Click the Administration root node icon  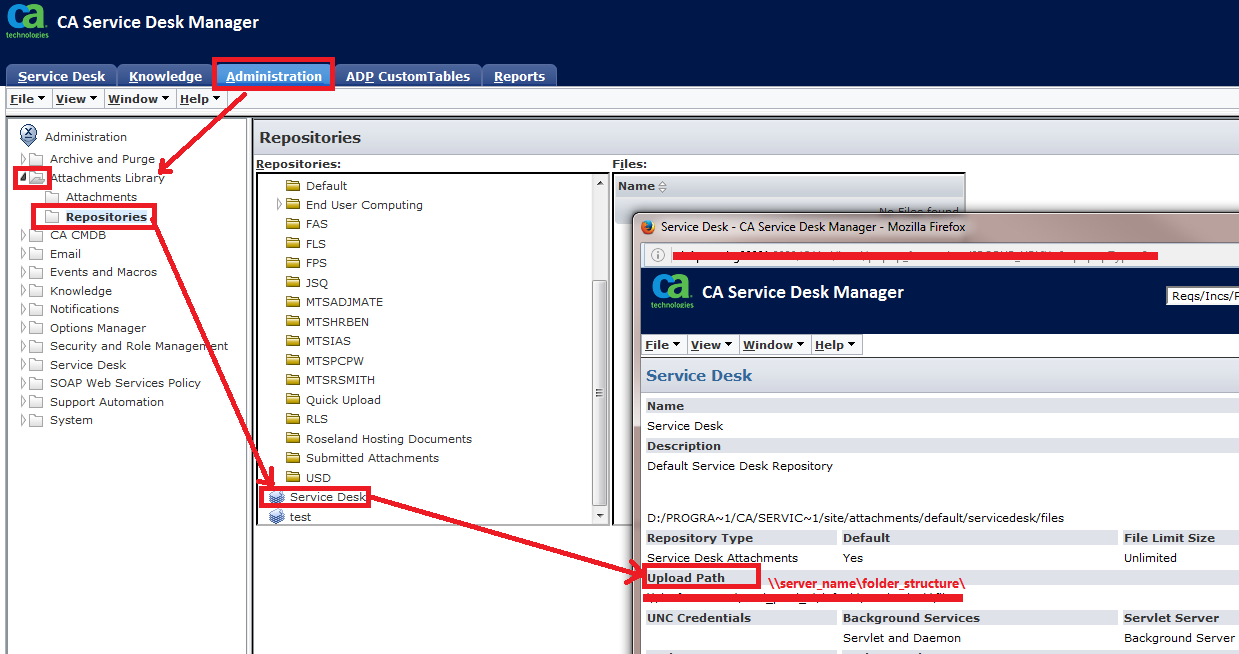click(29, 136)
